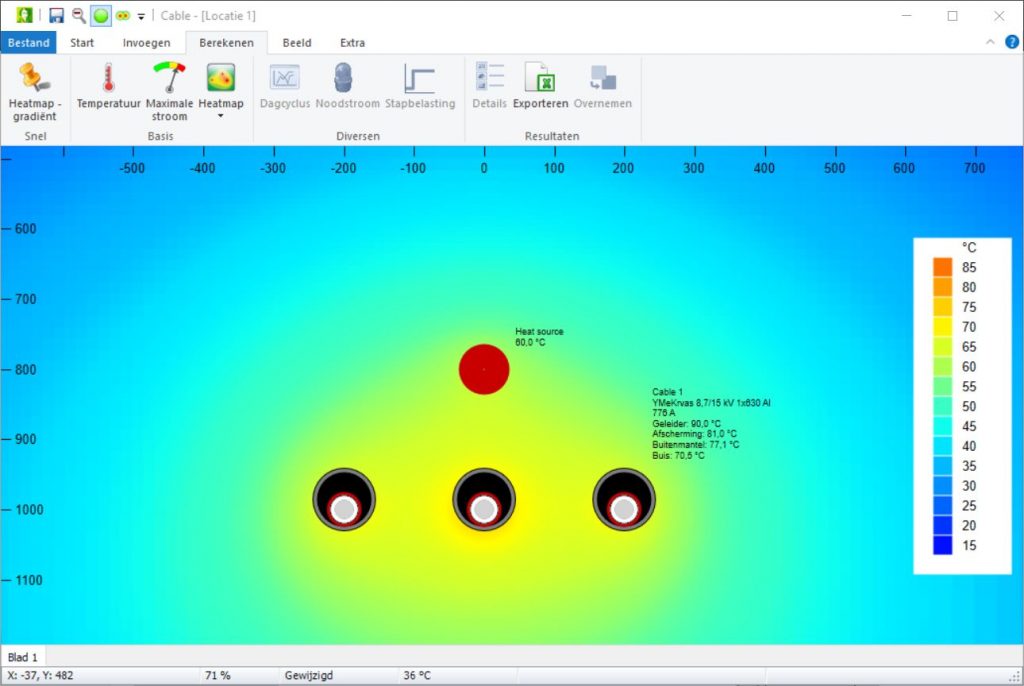Click the Cable 1 label text

coord(667,392)
